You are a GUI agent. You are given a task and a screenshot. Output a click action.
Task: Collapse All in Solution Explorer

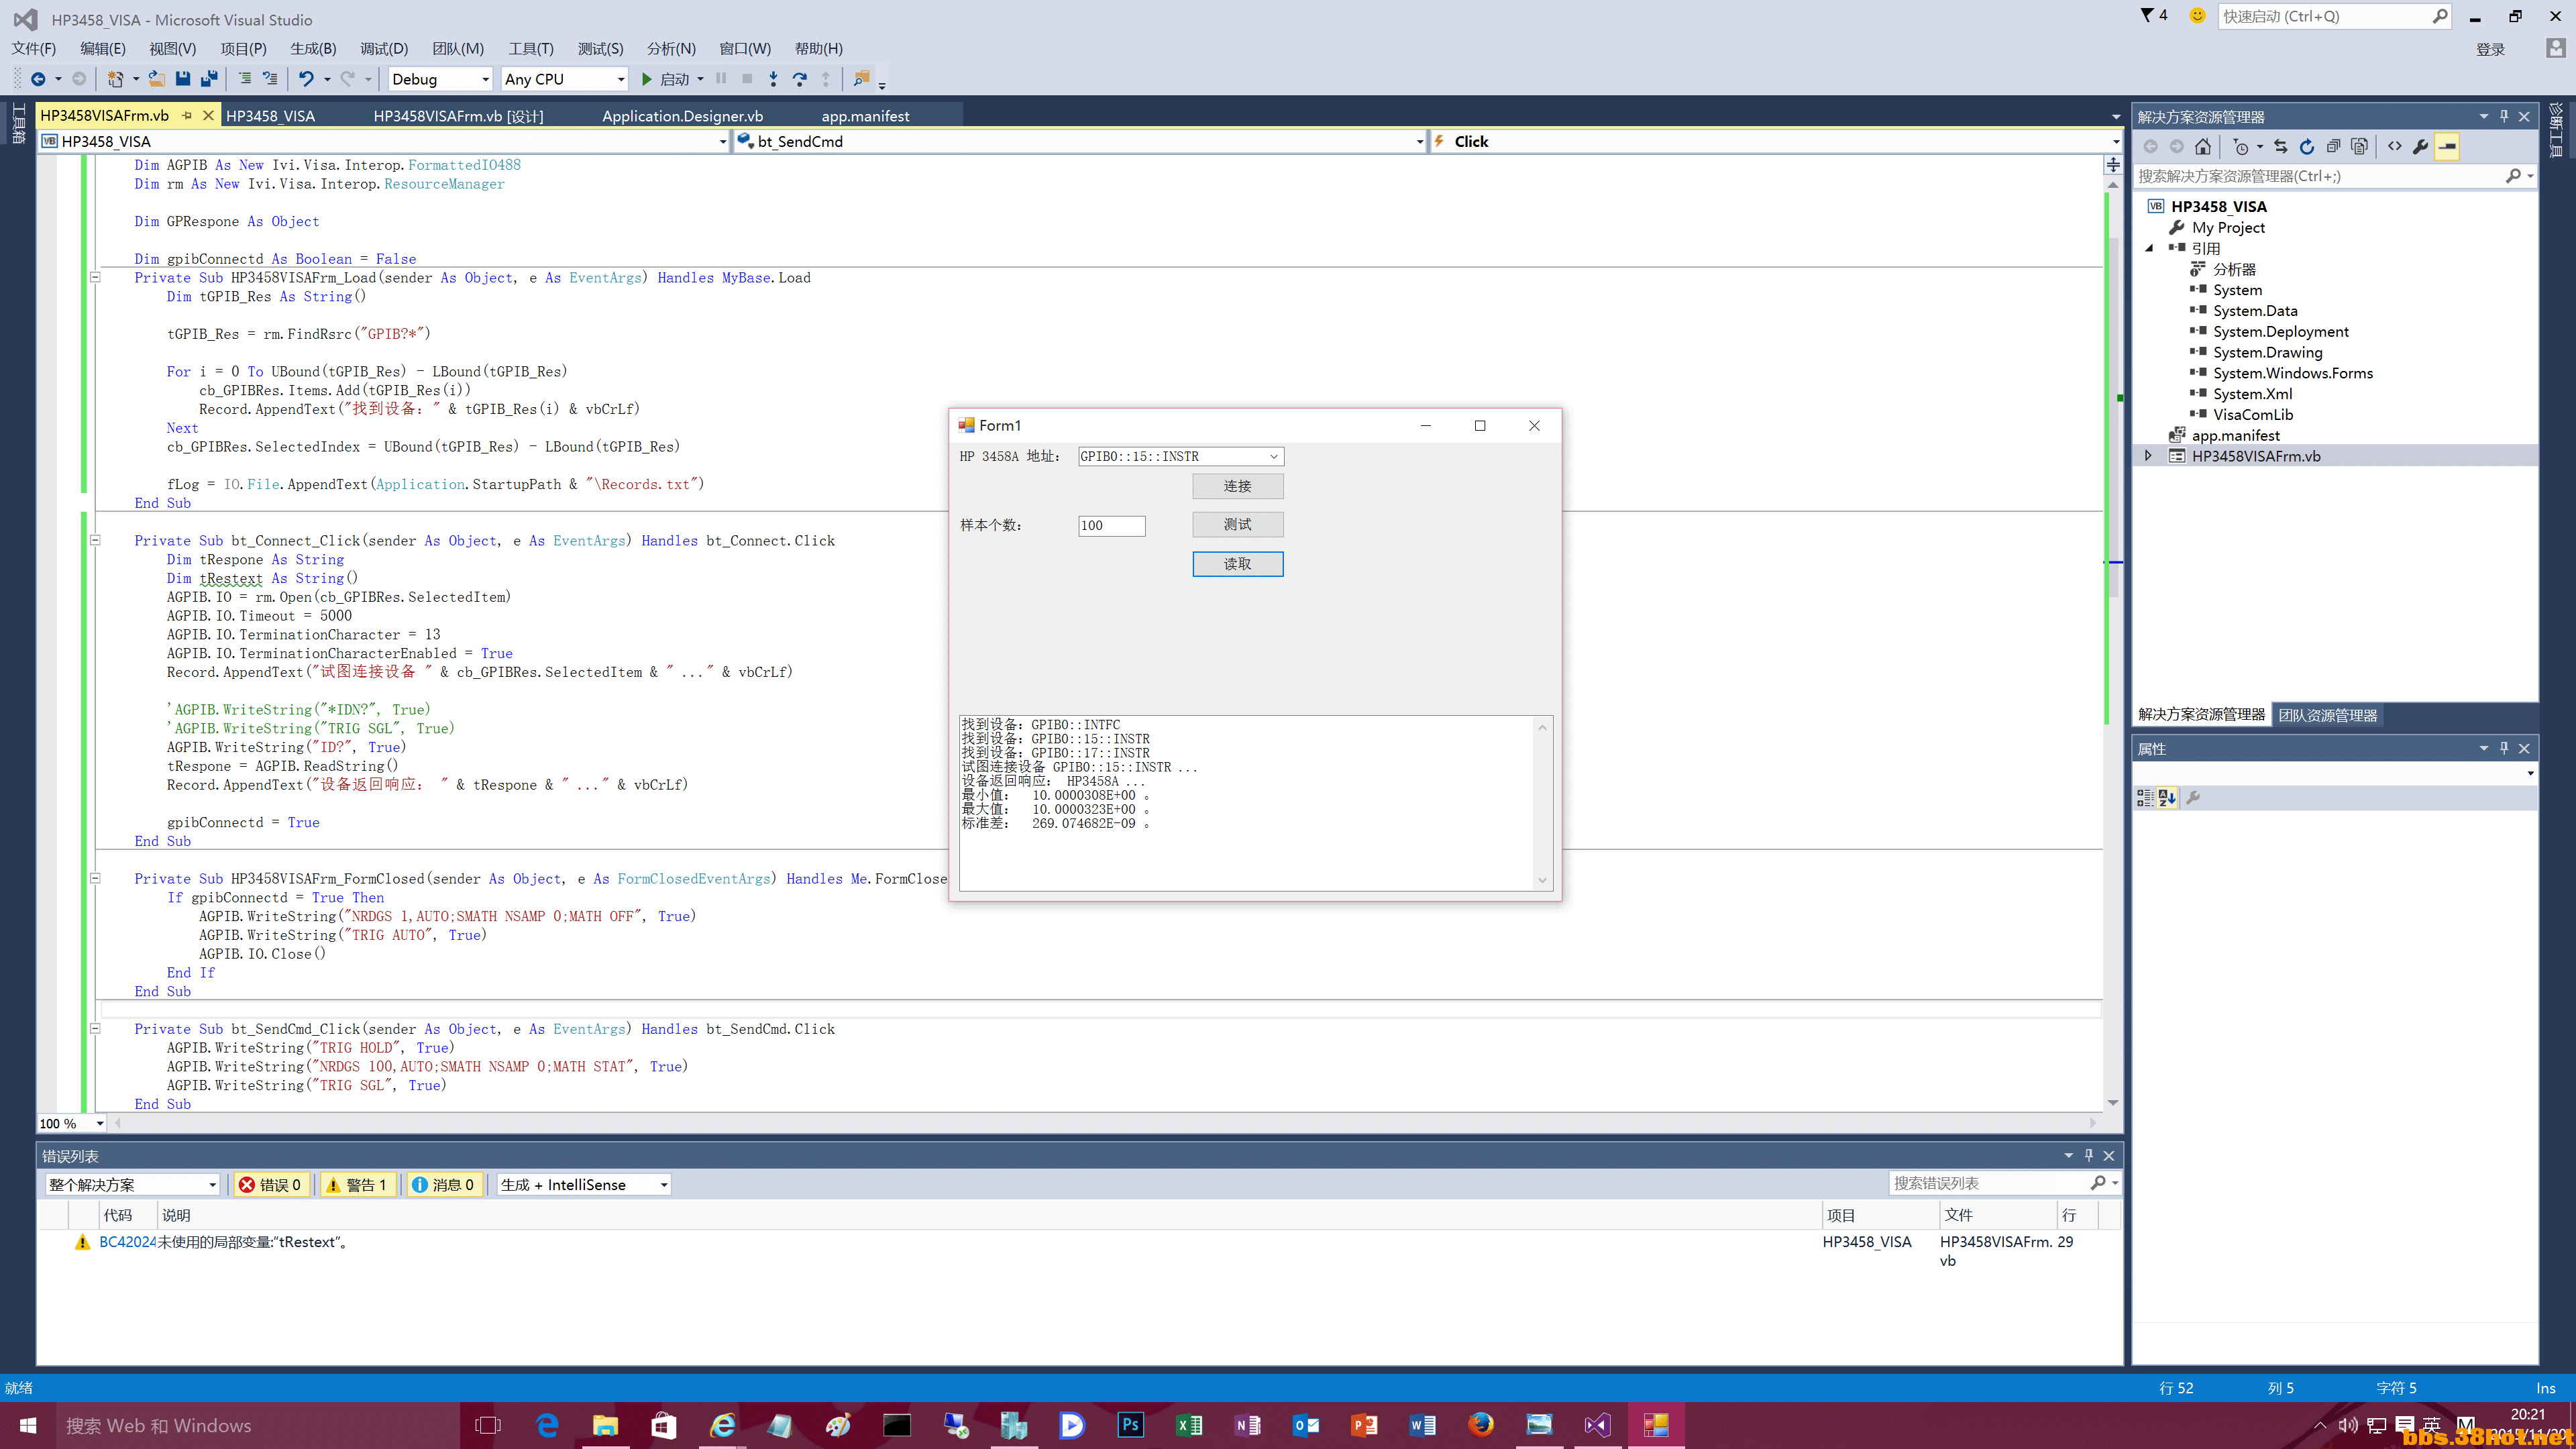(2333, 147)
